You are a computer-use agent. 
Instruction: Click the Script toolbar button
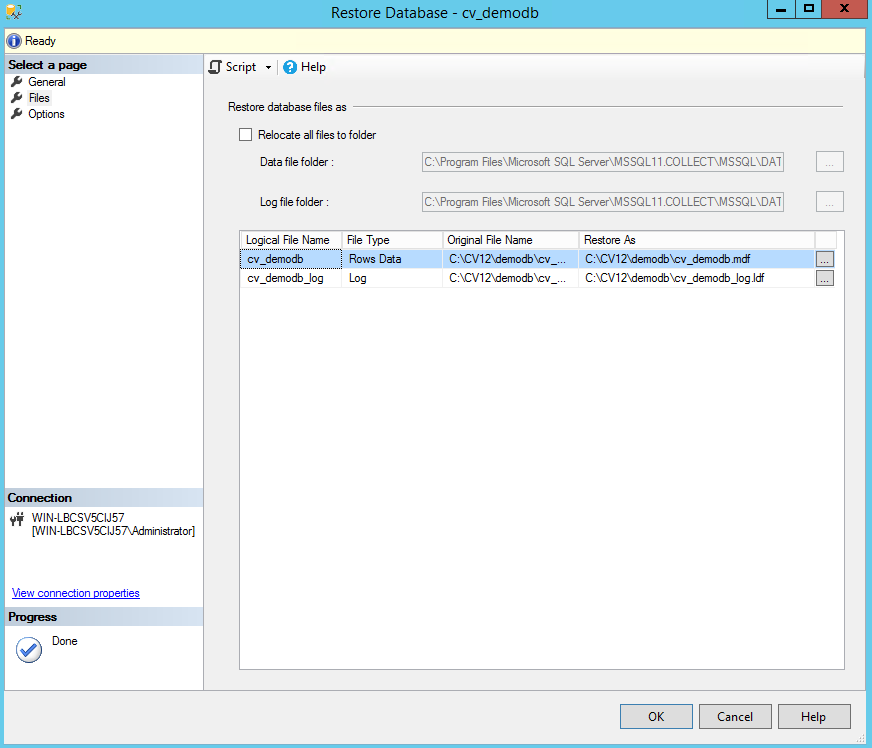coord(232,67)
